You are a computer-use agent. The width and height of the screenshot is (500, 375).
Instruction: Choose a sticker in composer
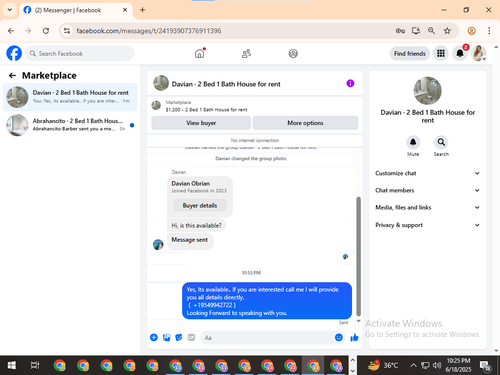tap(179, 338)
